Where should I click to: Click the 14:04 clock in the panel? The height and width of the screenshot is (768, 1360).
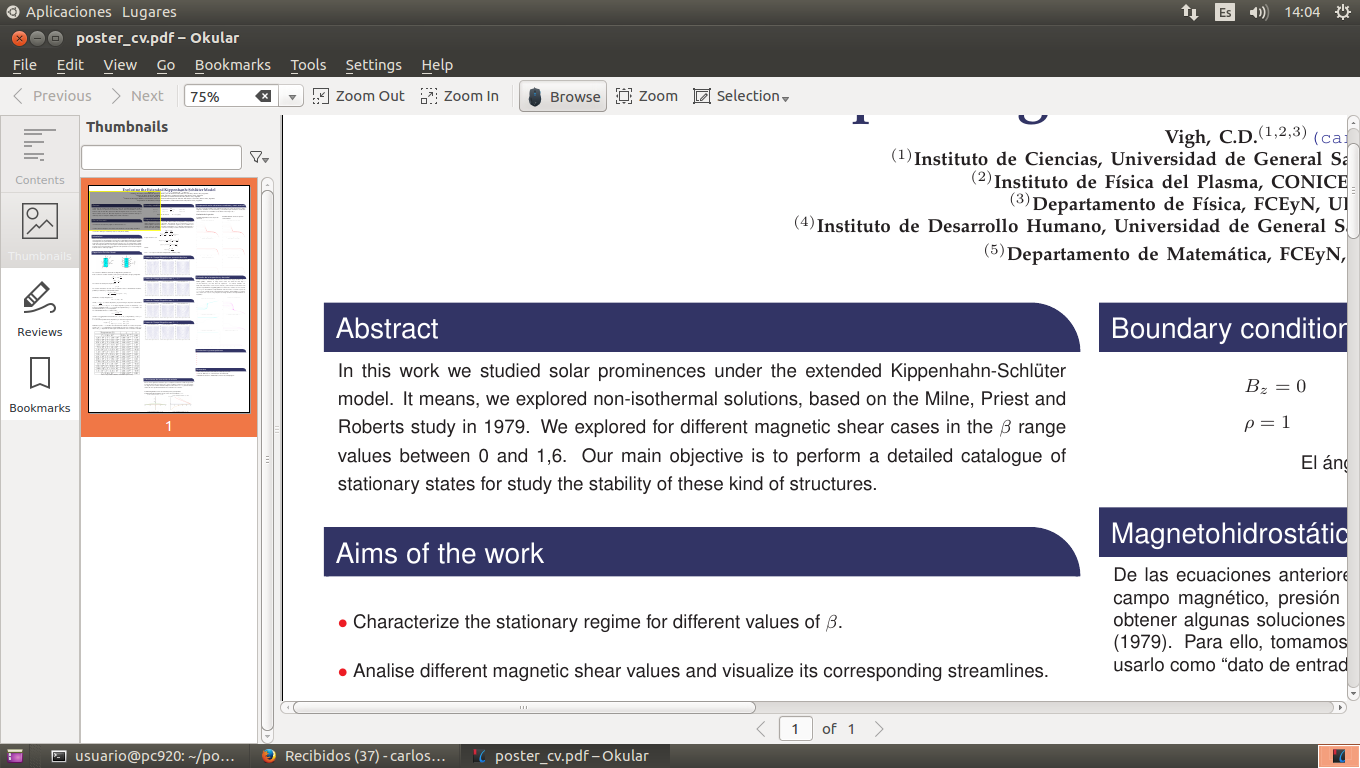click(1302, 12)
